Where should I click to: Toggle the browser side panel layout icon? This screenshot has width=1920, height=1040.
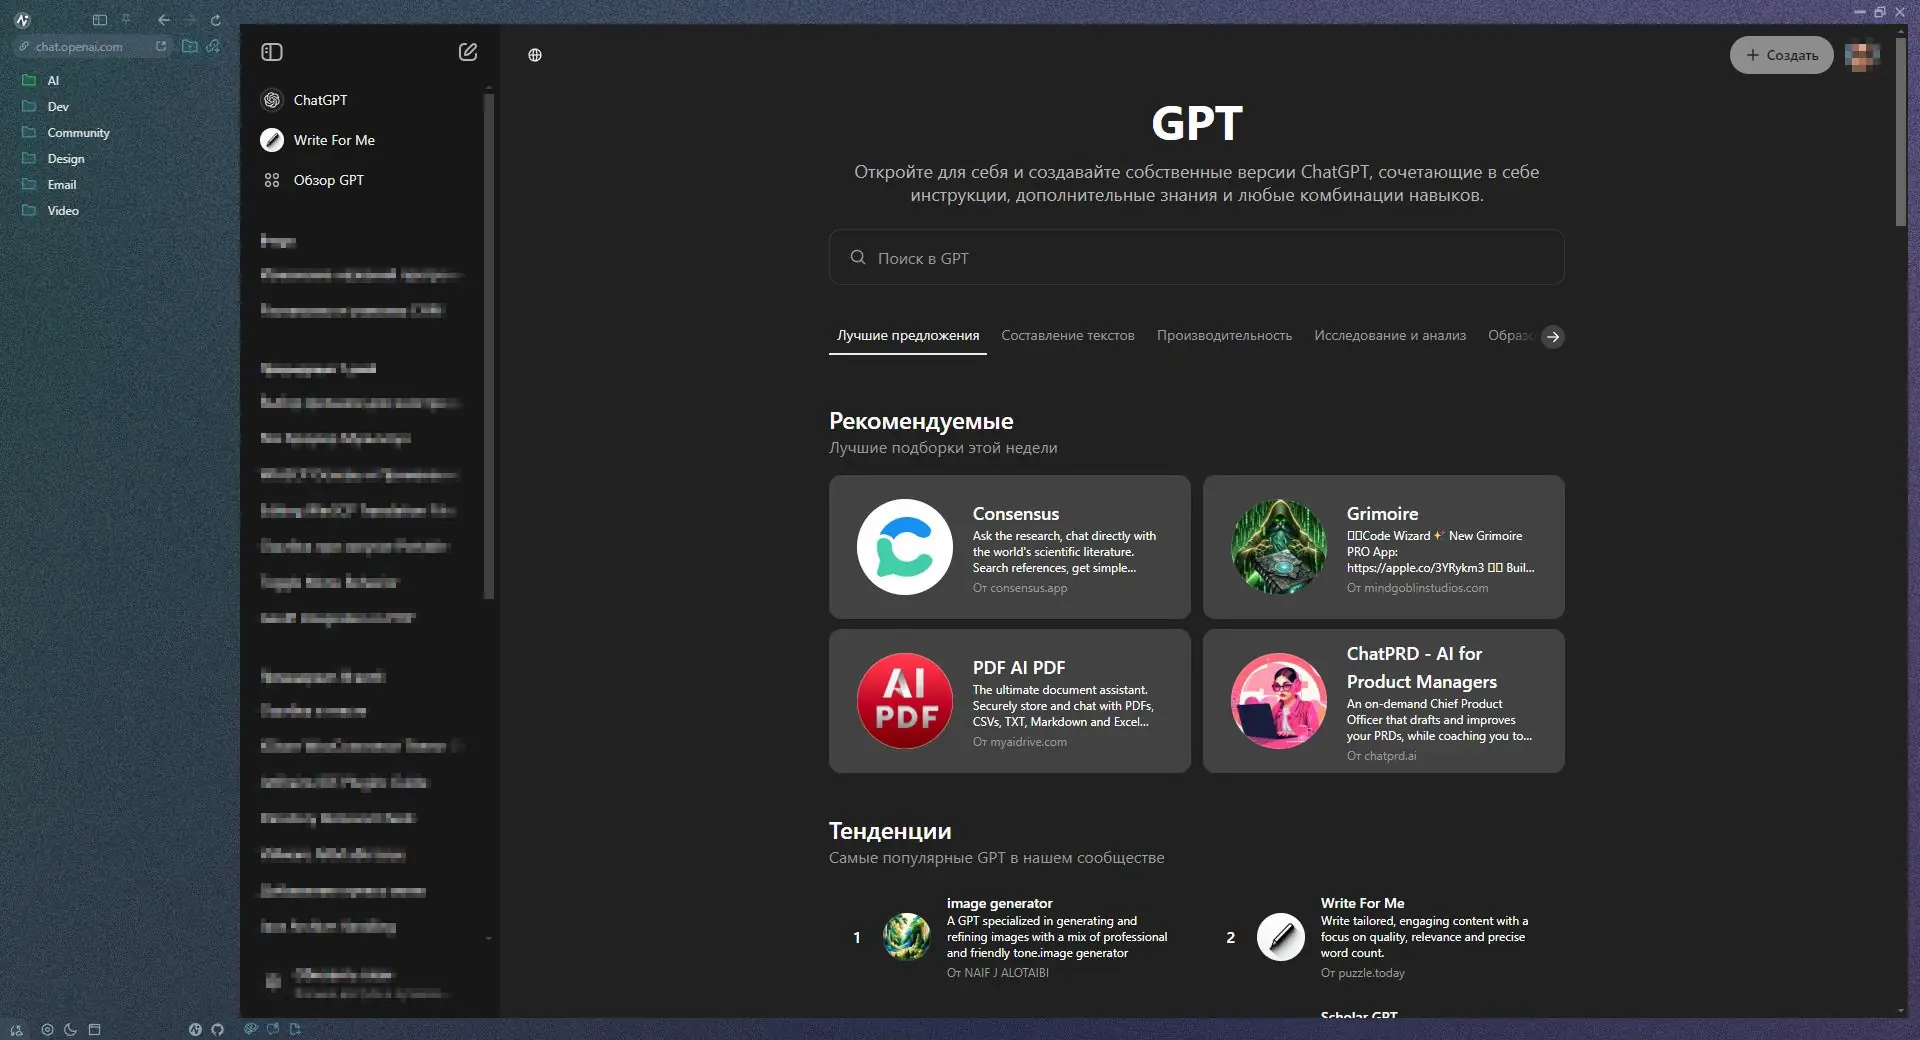[x=99, y=20]
